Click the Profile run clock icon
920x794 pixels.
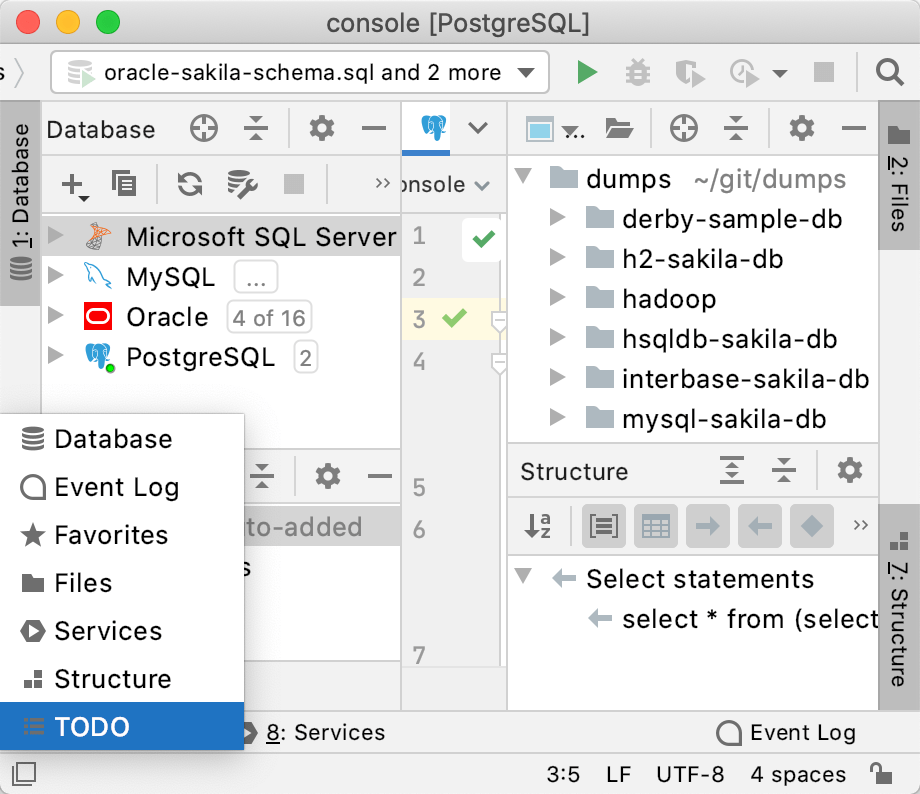(x=744, y=73)
